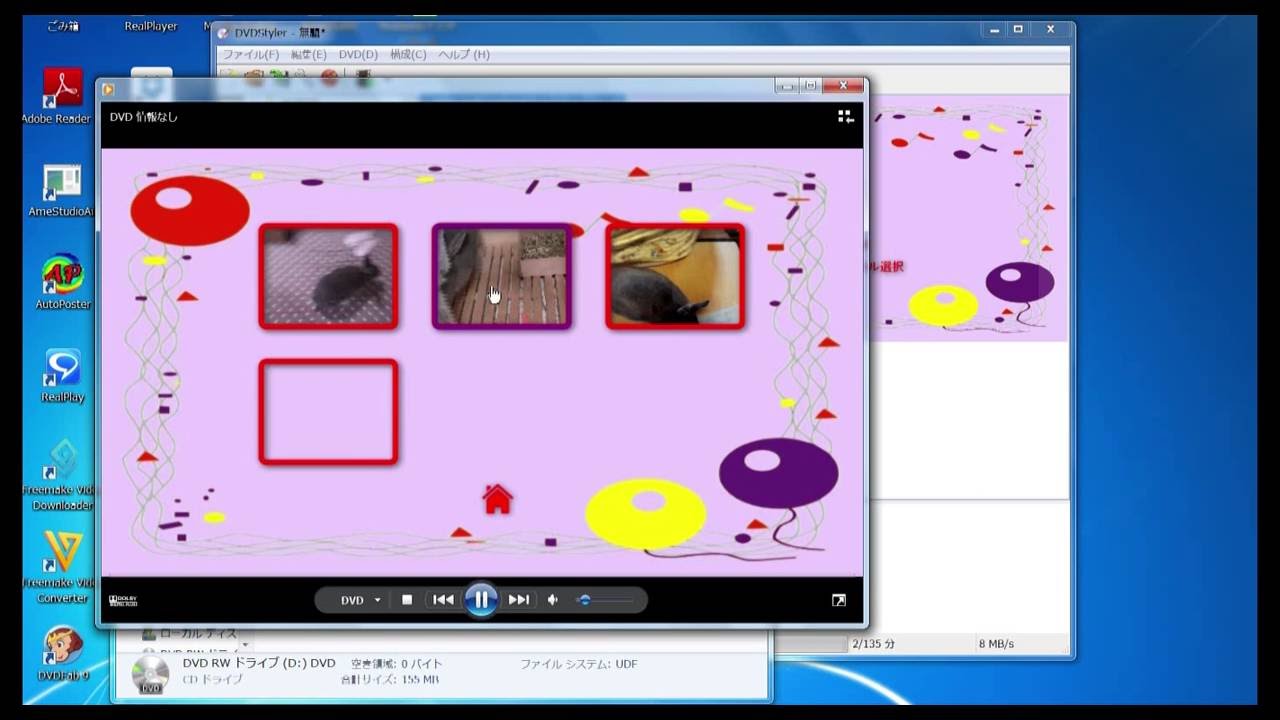The image size is (1280, 720).
Task: Close the DVD player window
Action: 843,86
